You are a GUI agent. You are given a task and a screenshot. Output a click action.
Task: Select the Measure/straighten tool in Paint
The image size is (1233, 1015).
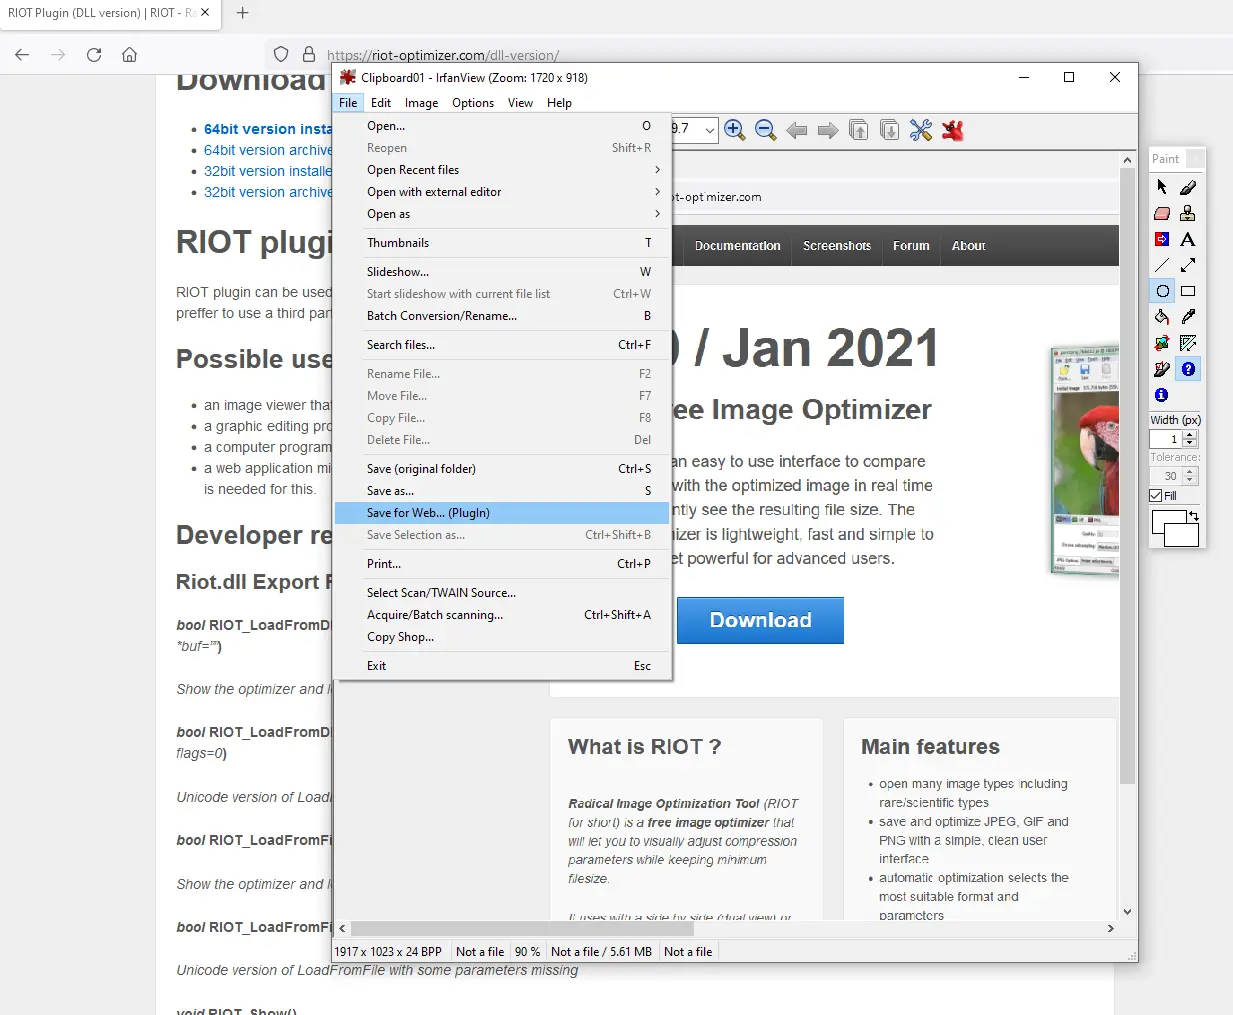[x=1188, y=343]
